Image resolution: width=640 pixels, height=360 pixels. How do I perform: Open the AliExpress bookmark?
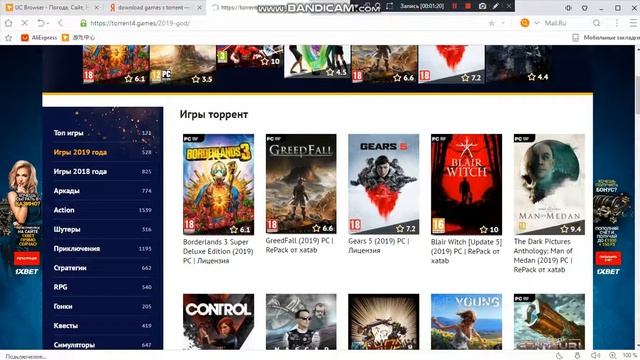[39, 38]
